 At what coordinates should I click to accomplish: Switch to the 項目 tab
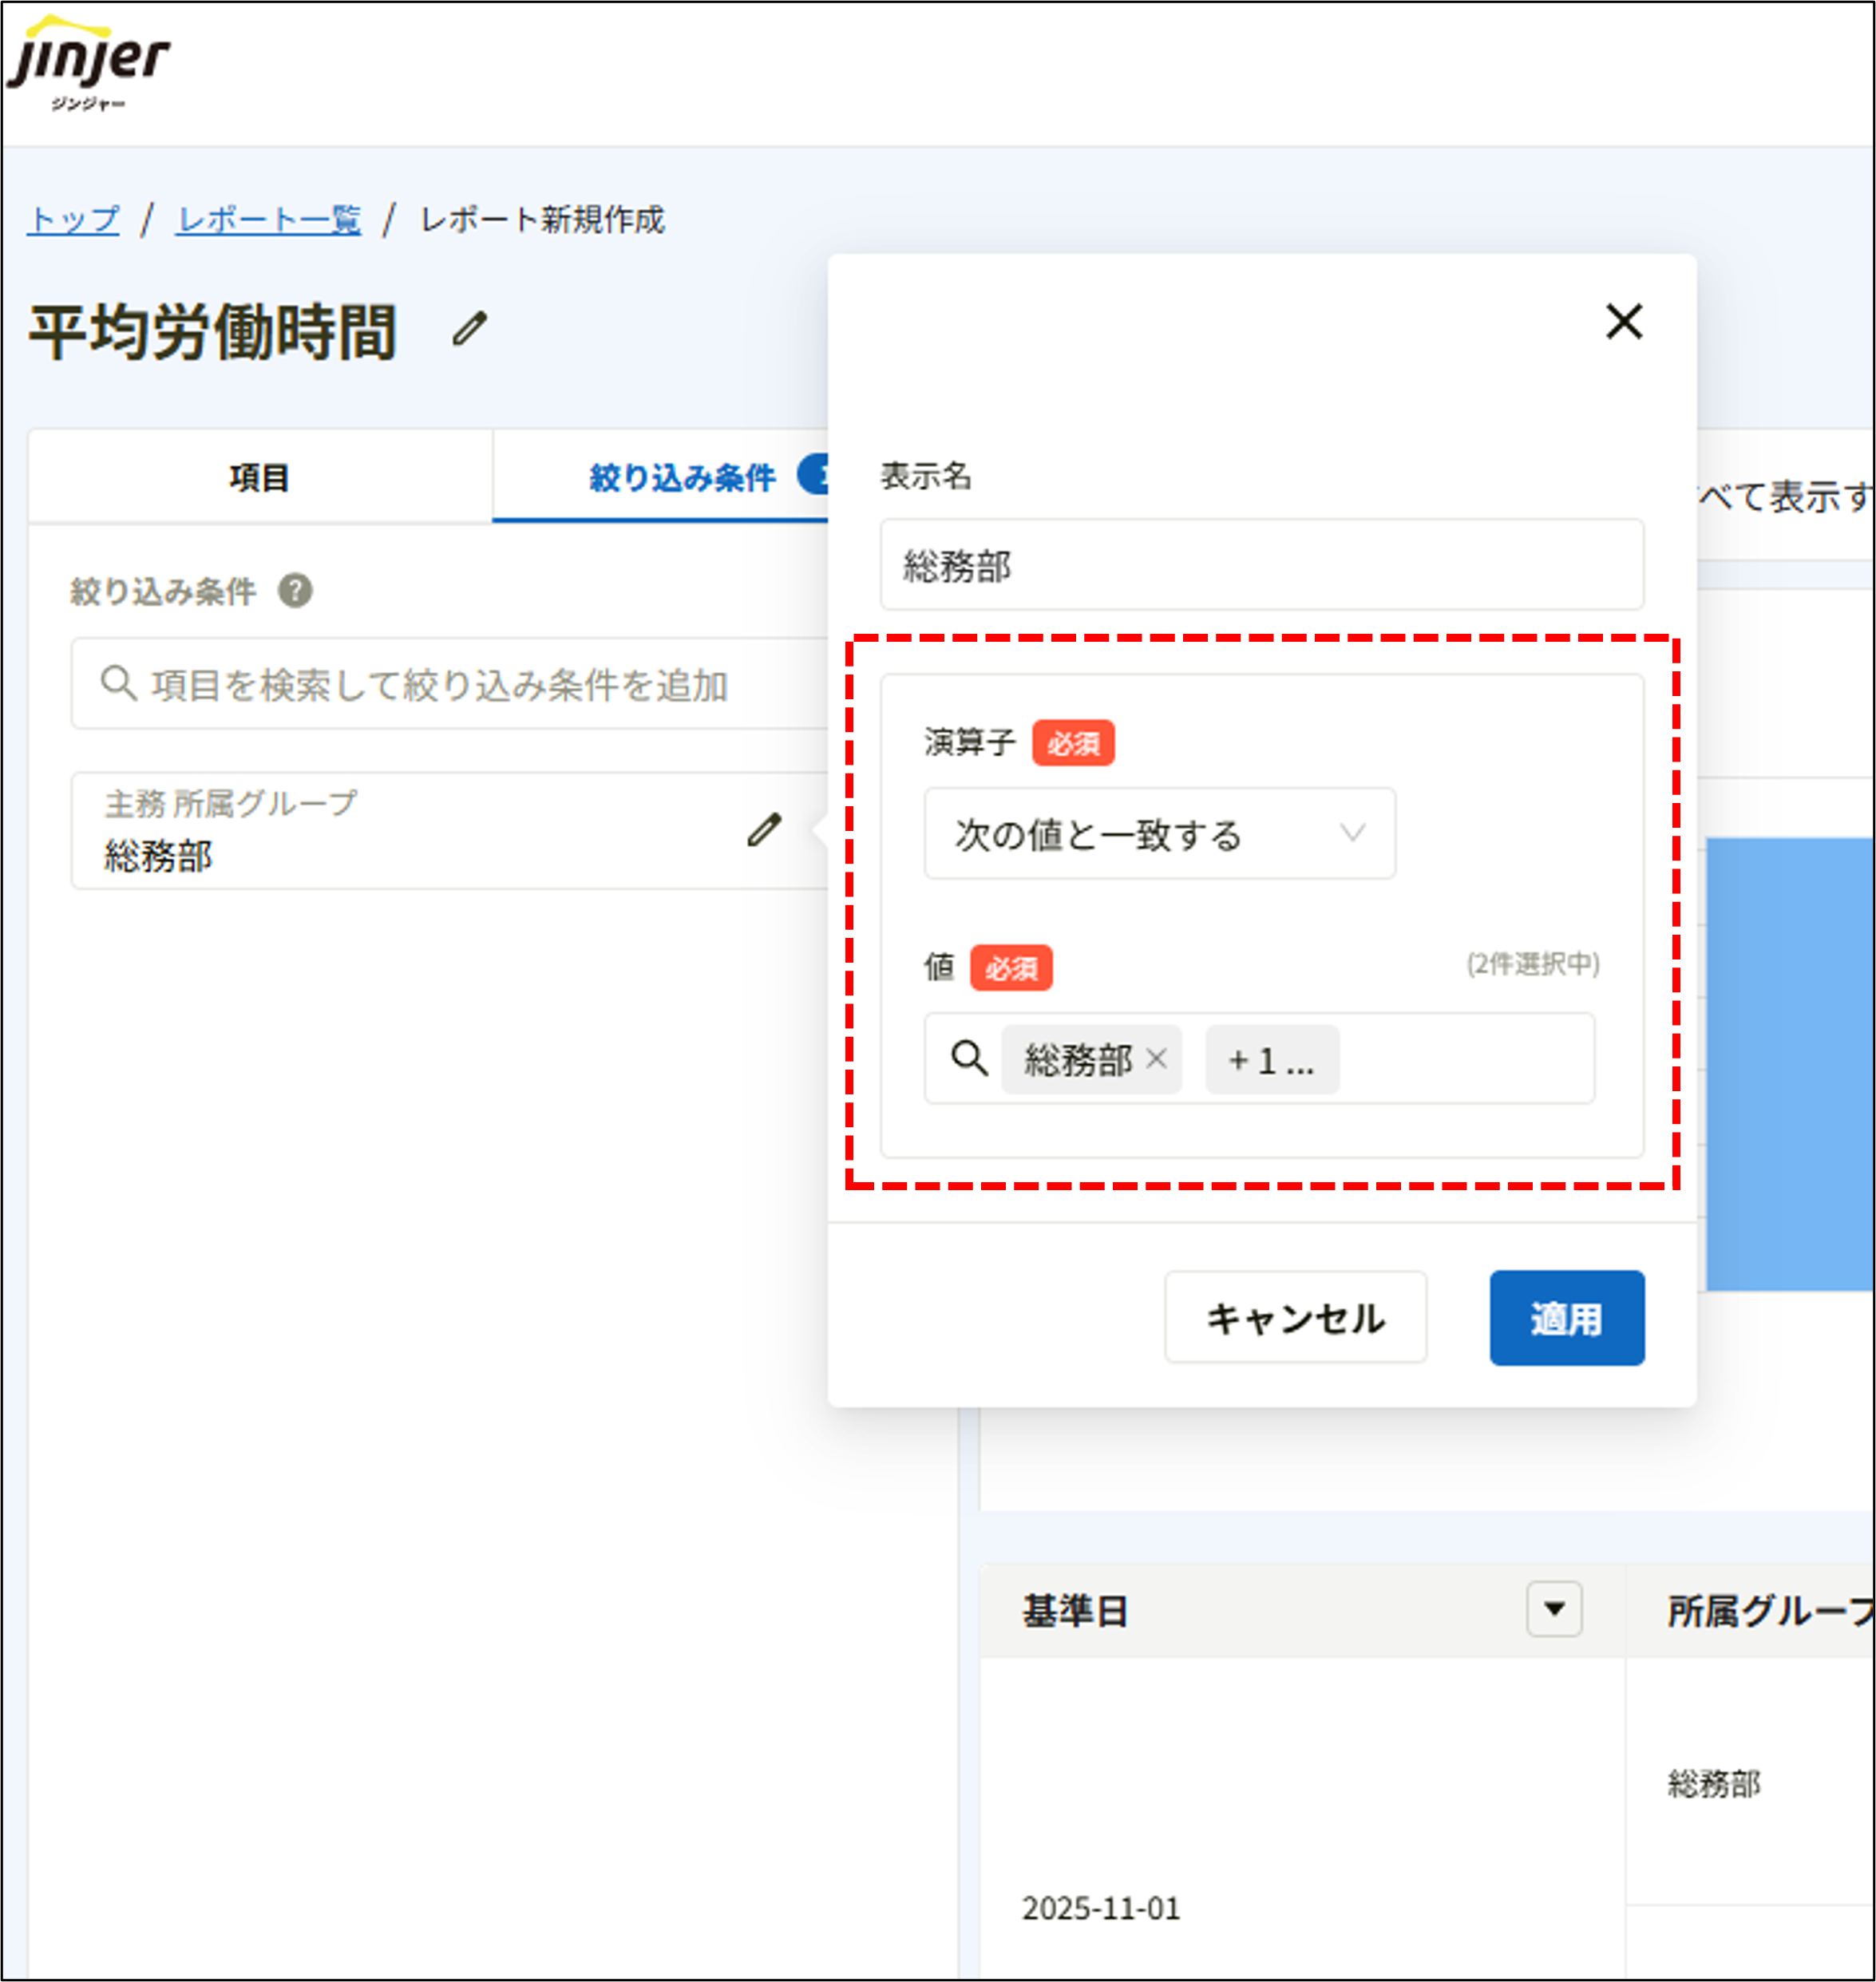(x=258, y=477)
